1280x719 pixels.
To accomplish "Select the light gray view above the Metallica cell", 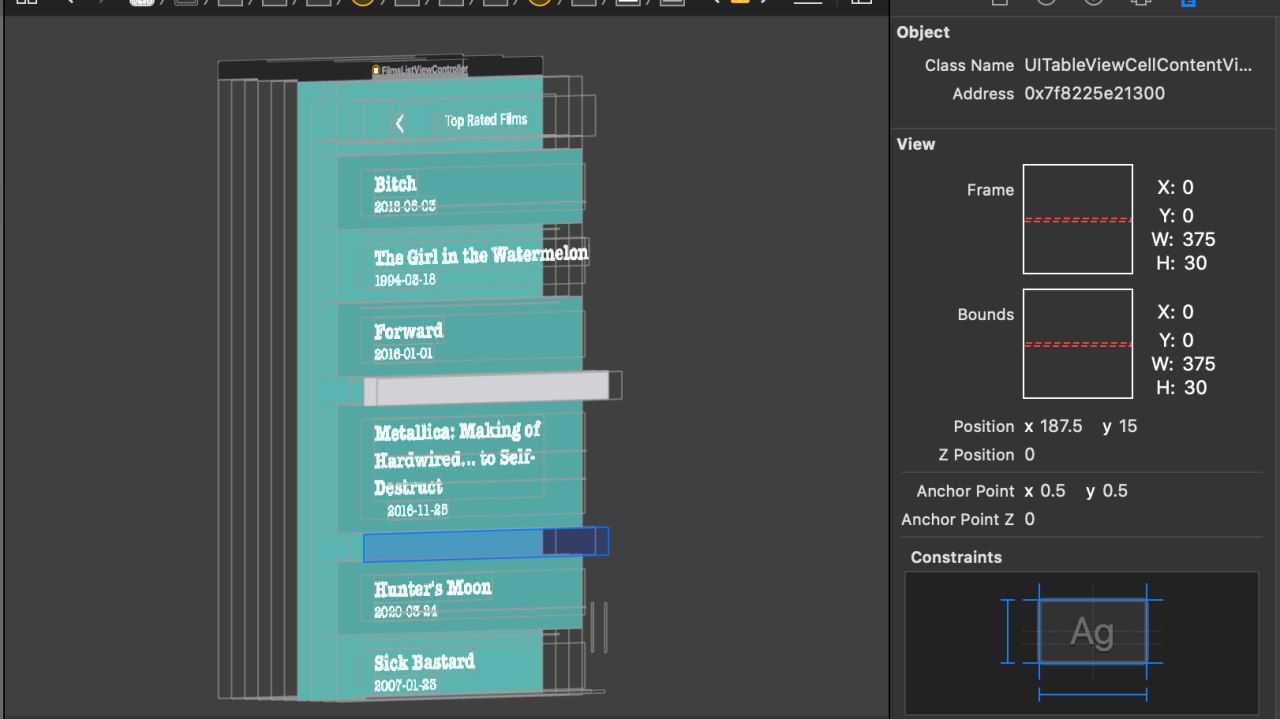I will point(486,387).
